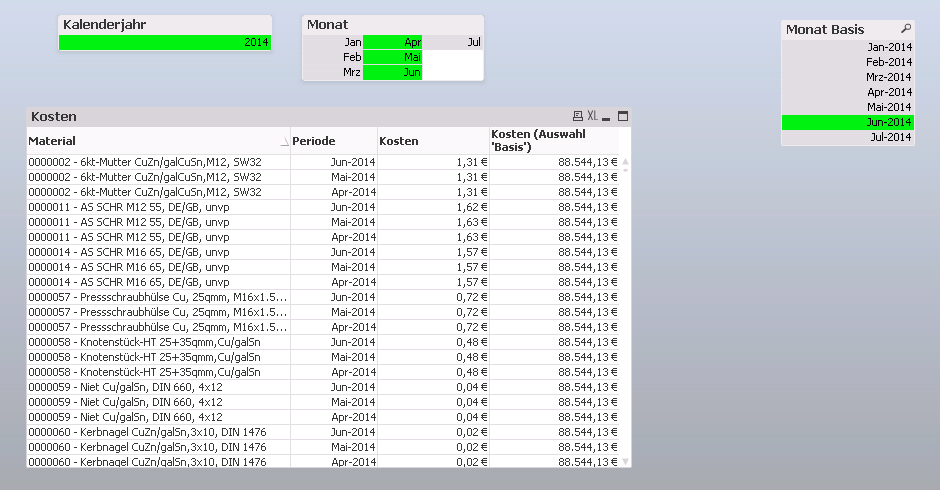Click the Monat Basis caption title
The height and width of the screenshot is (490, 940).
coord(825,29)
